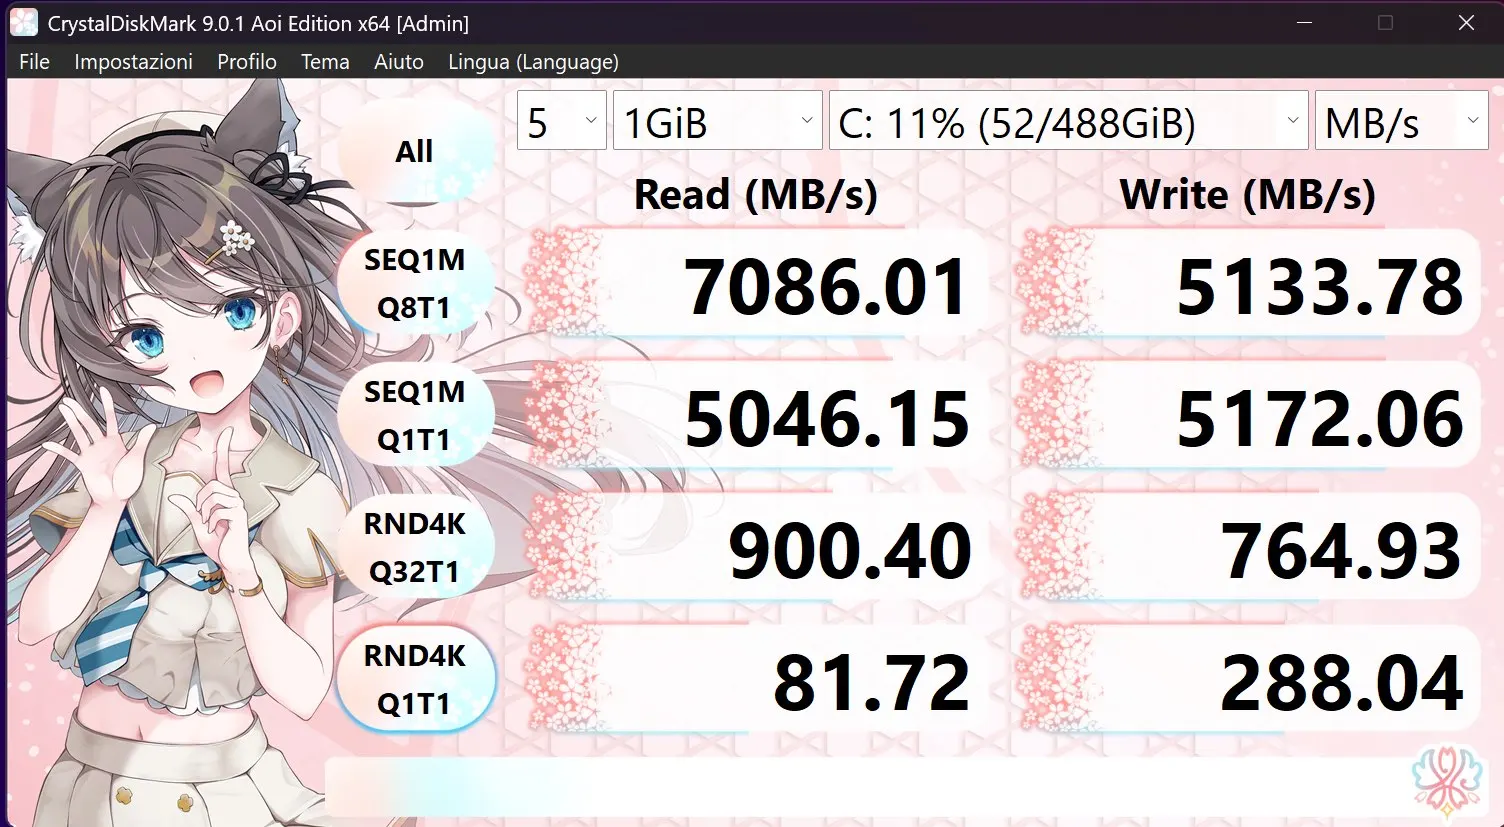Start the SEQ1M Q8T1 test
The image size is (1504, 827).
[415, 284]
